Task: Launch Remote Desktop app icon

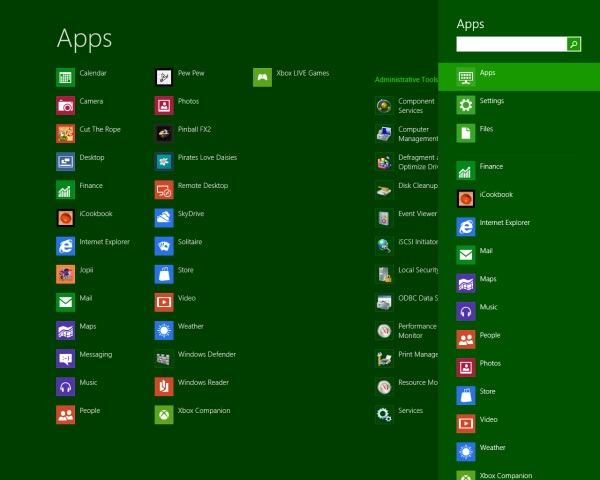Action: click(164, 190)
